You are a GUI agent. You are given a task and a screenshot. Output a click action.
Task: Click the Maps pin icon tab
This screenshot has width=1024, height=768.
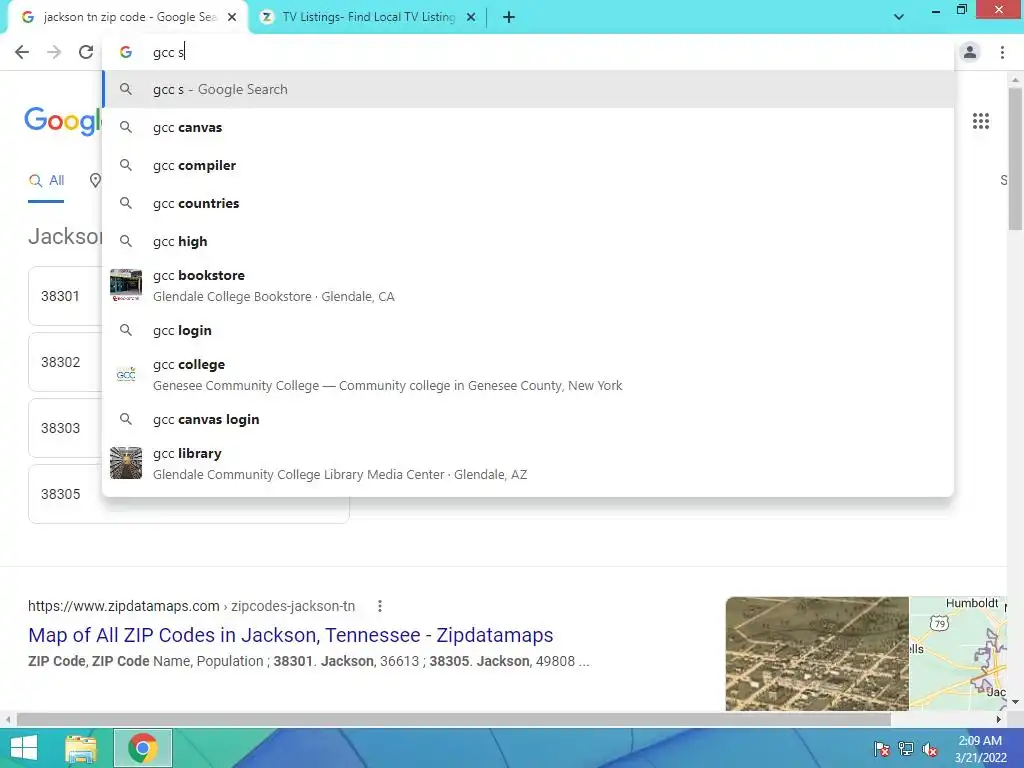(95, 180)
